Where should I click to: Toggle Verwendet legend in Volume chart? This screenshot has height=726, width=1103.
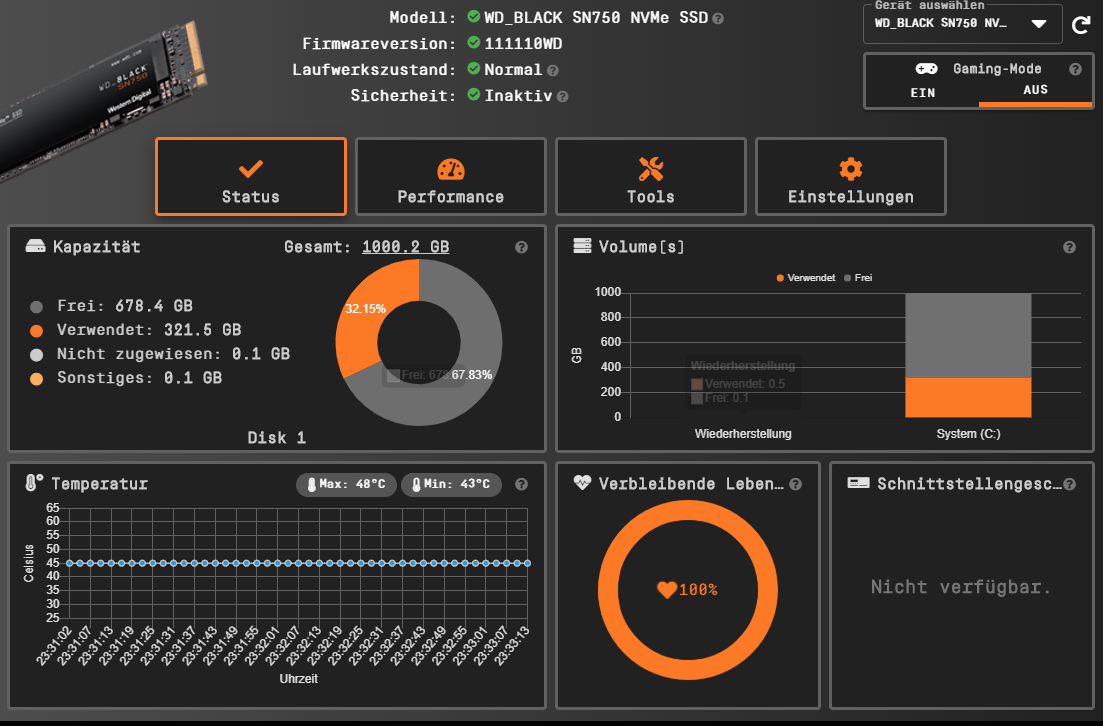805,278
